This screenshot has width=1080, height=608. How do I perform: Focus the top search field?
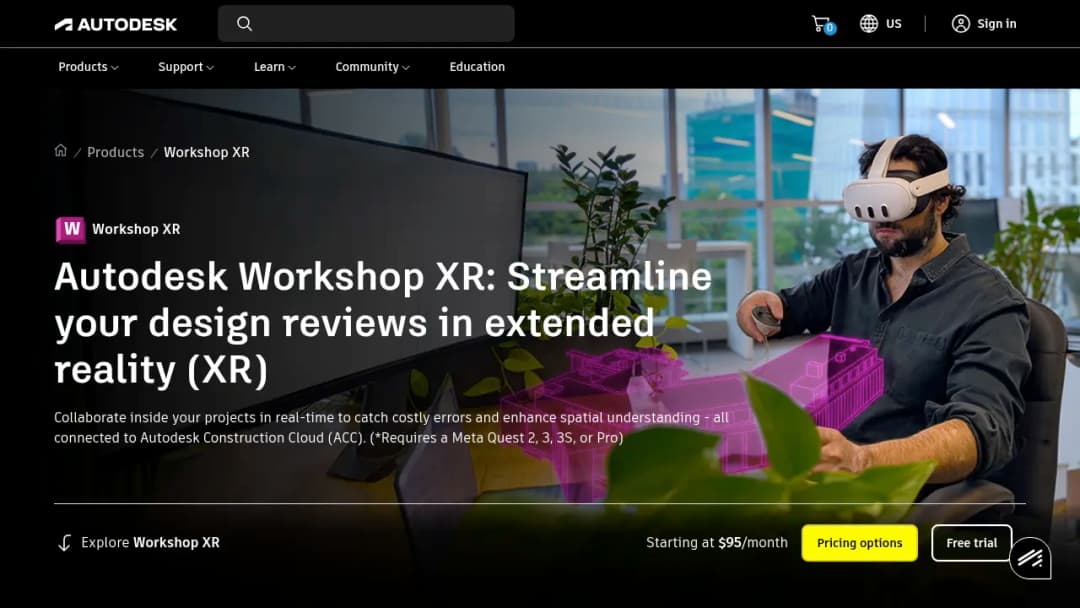(366, 23)
